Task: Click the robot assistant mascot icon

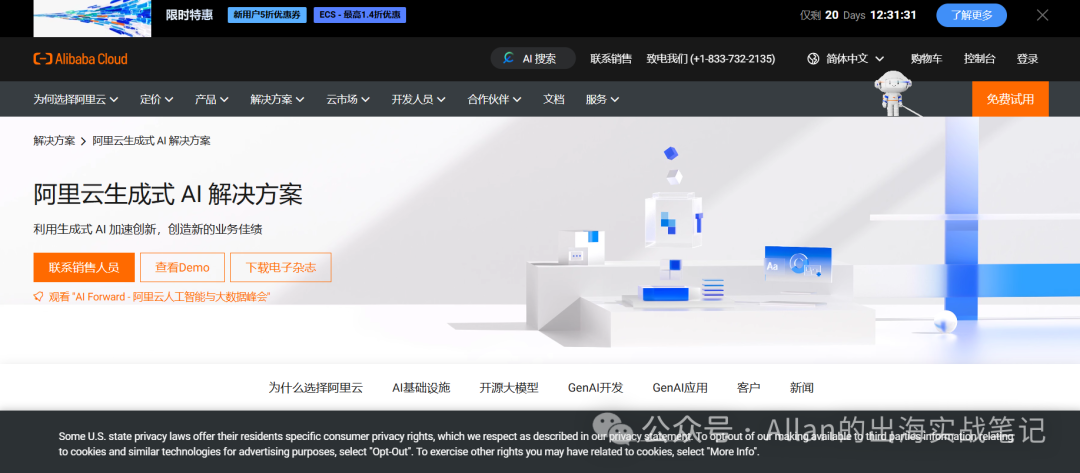Action: click(894, 92)
